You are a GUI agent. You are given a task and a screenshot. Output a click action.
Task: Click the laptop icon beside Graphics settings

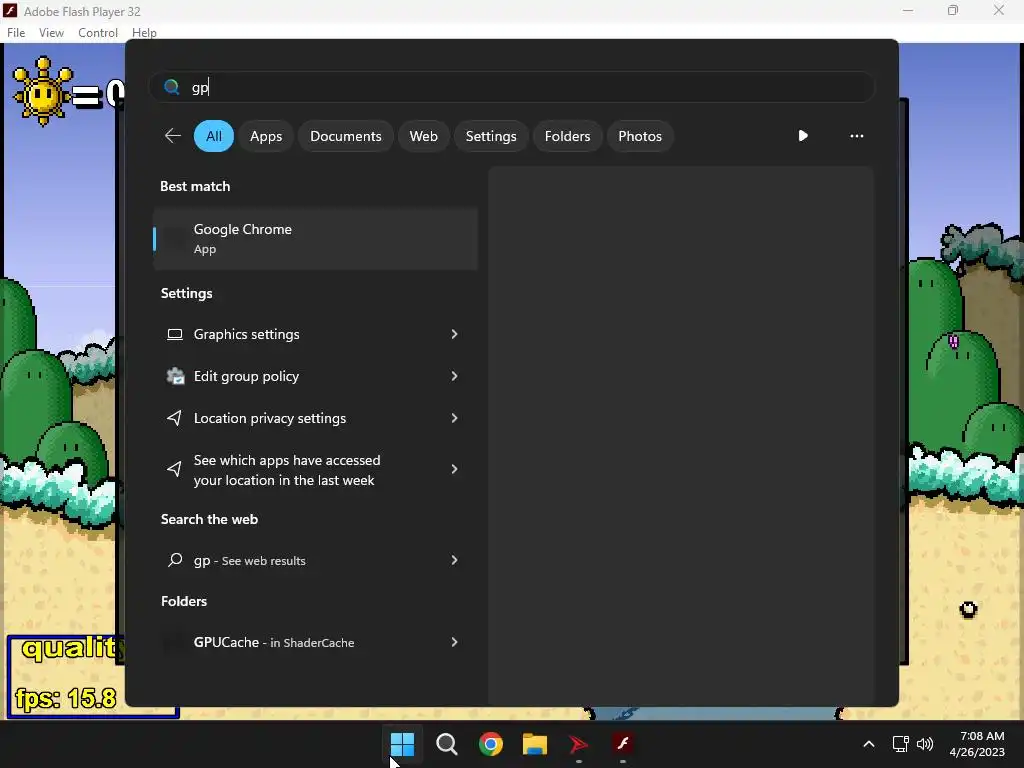tap(174, 334)
